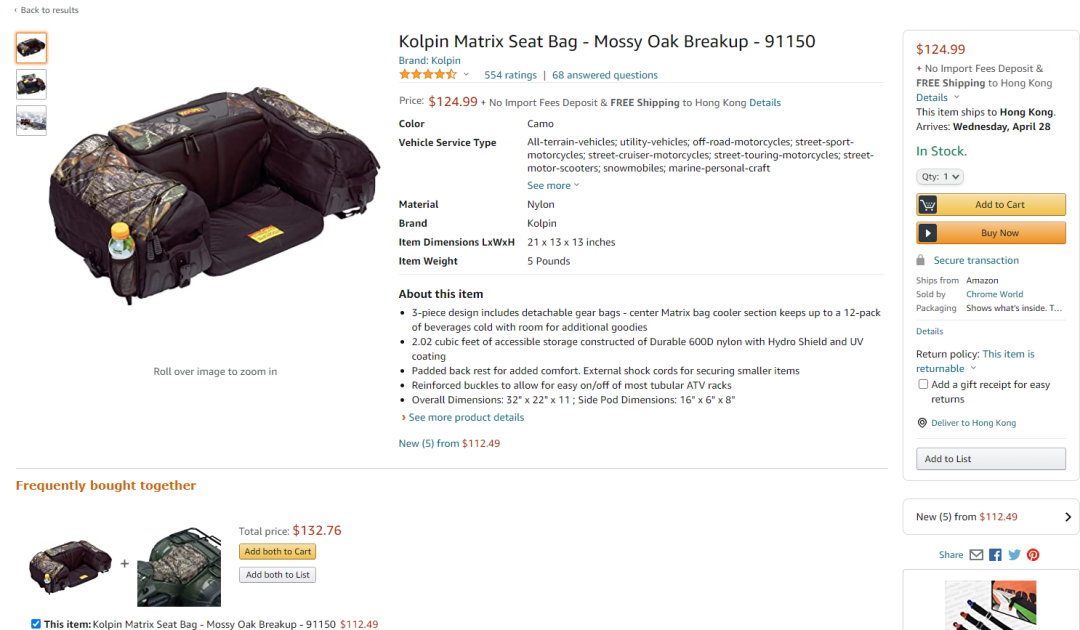1080x630 pixels.
Task: Expand the star ratings breakdown arrow
Action: pyautogui.click(x=466, y=74)
